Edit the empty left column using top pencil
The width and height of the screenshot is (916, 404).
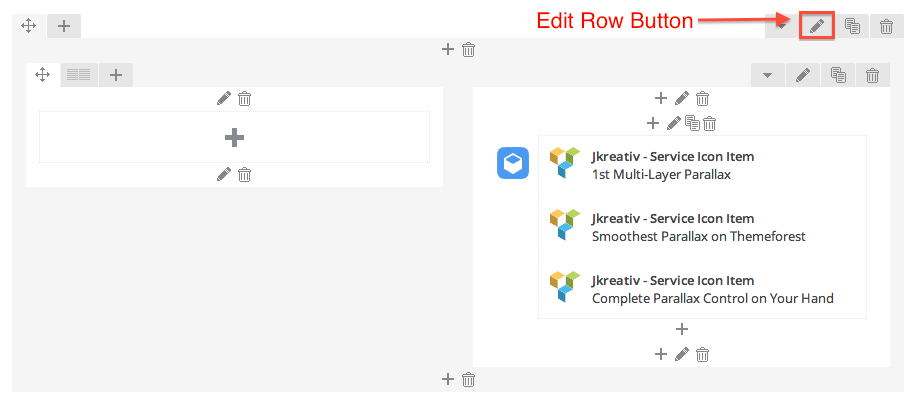point(224,98)
